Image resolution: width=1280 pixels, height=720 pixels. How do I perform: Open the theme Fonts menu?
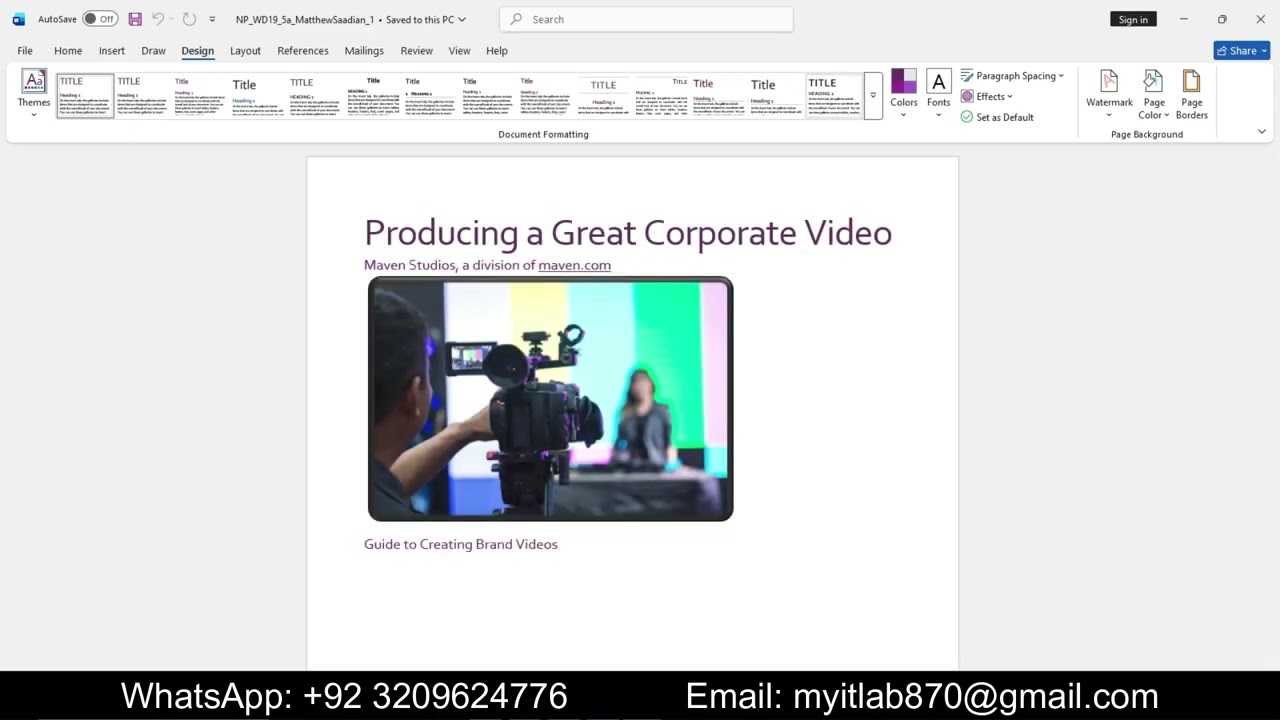938,94
